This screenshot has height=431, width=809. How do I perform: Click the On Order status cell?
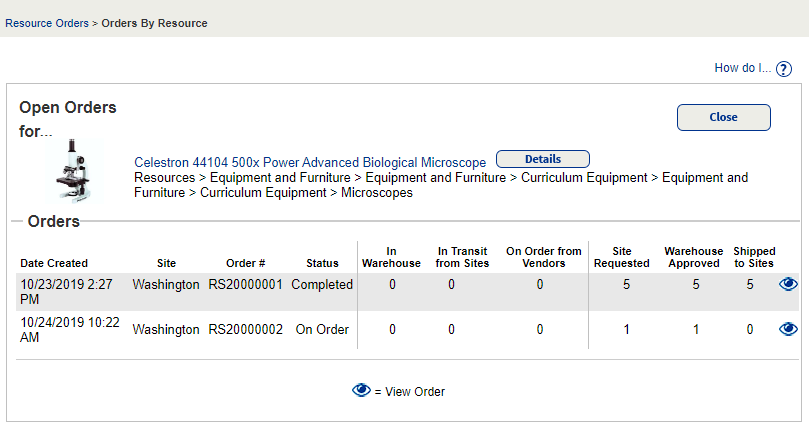(x=322, y=329)
